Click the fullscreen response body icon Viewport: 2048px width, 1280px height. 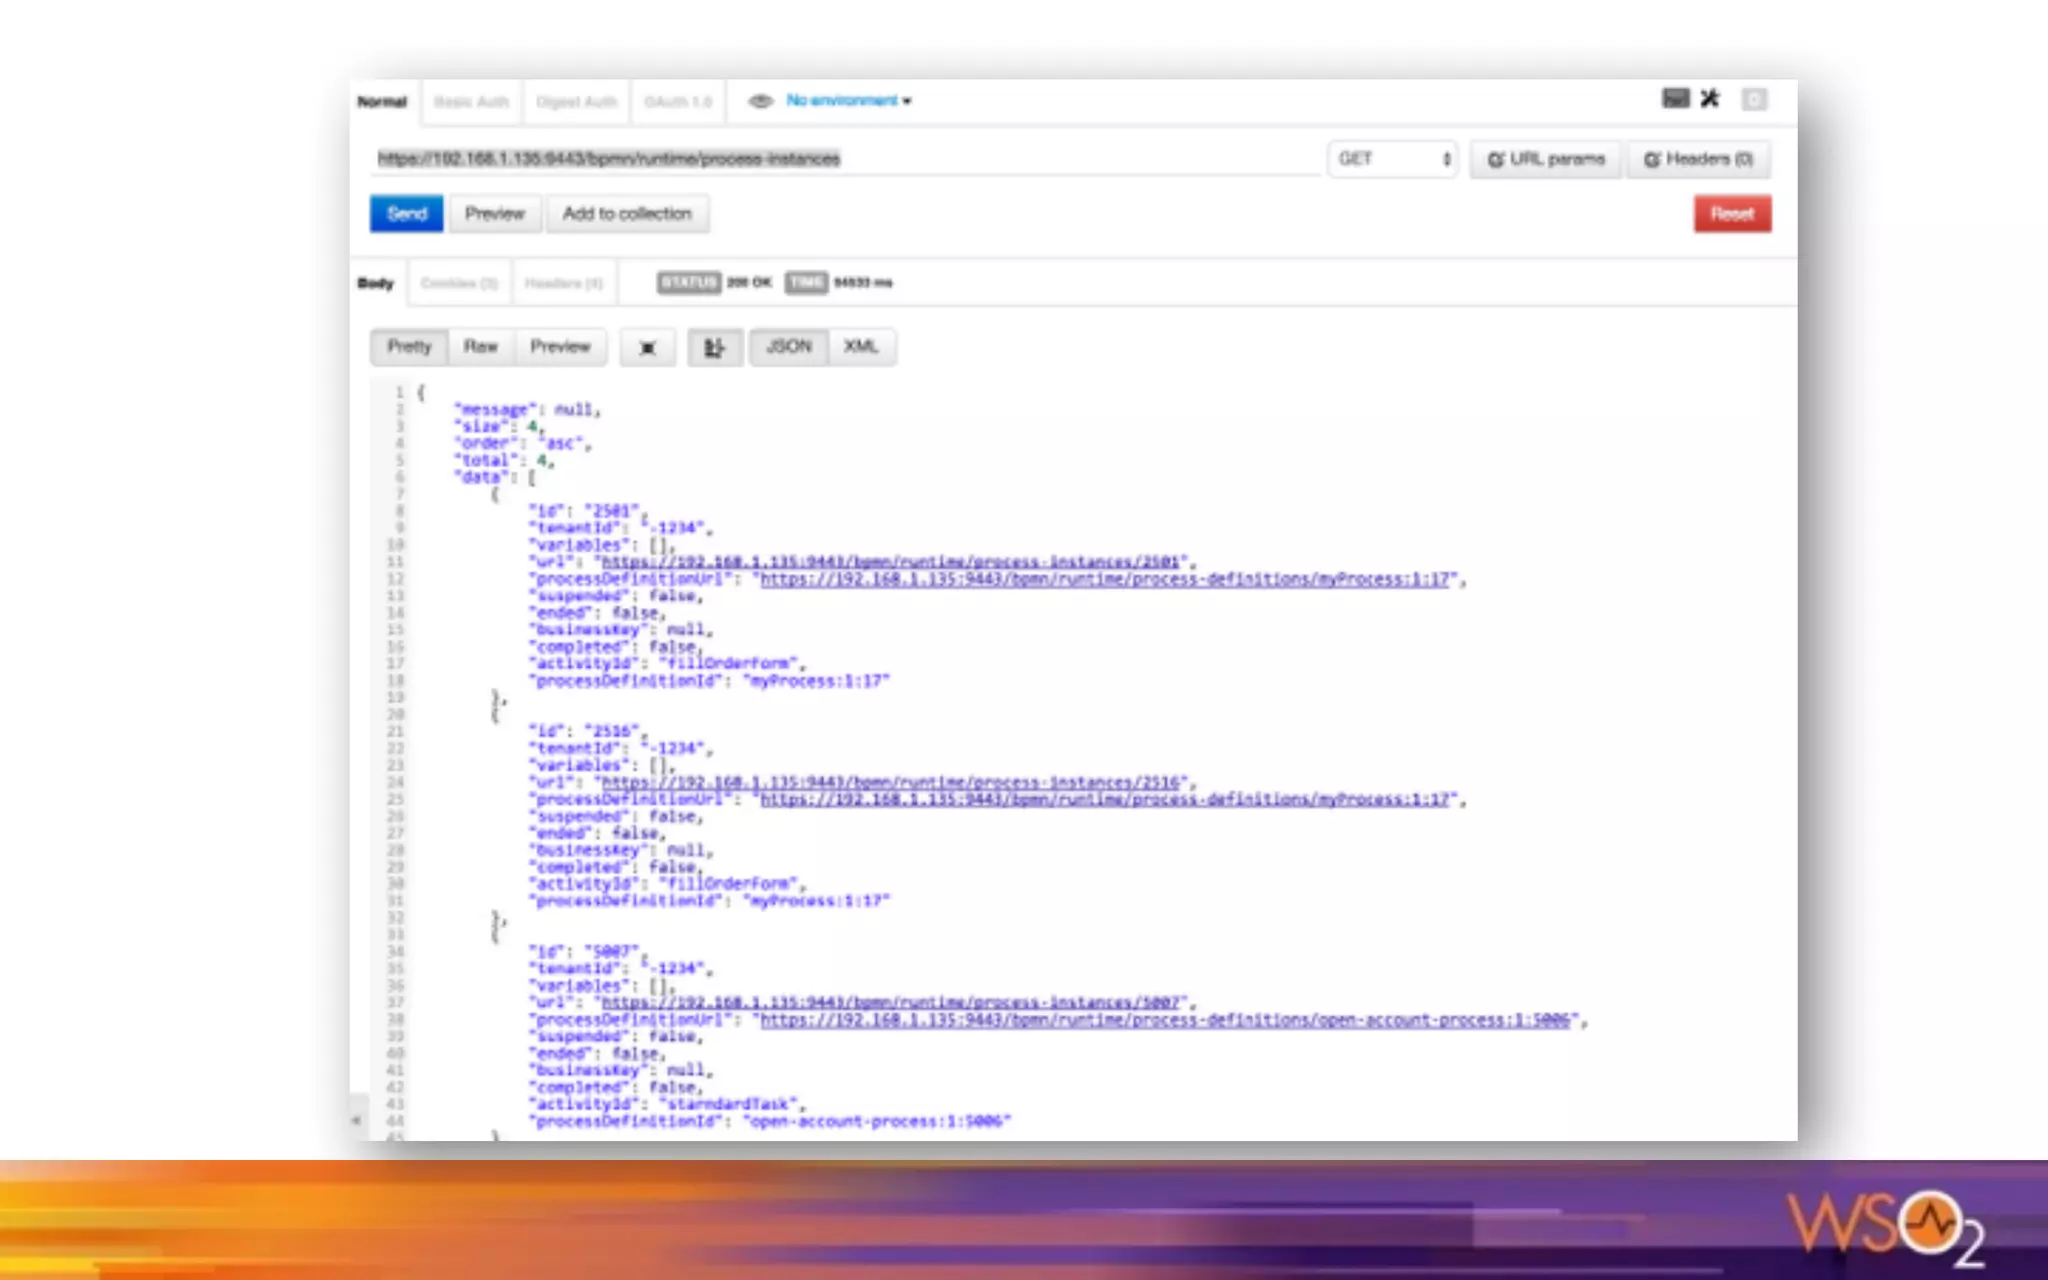tap(647, 347)
